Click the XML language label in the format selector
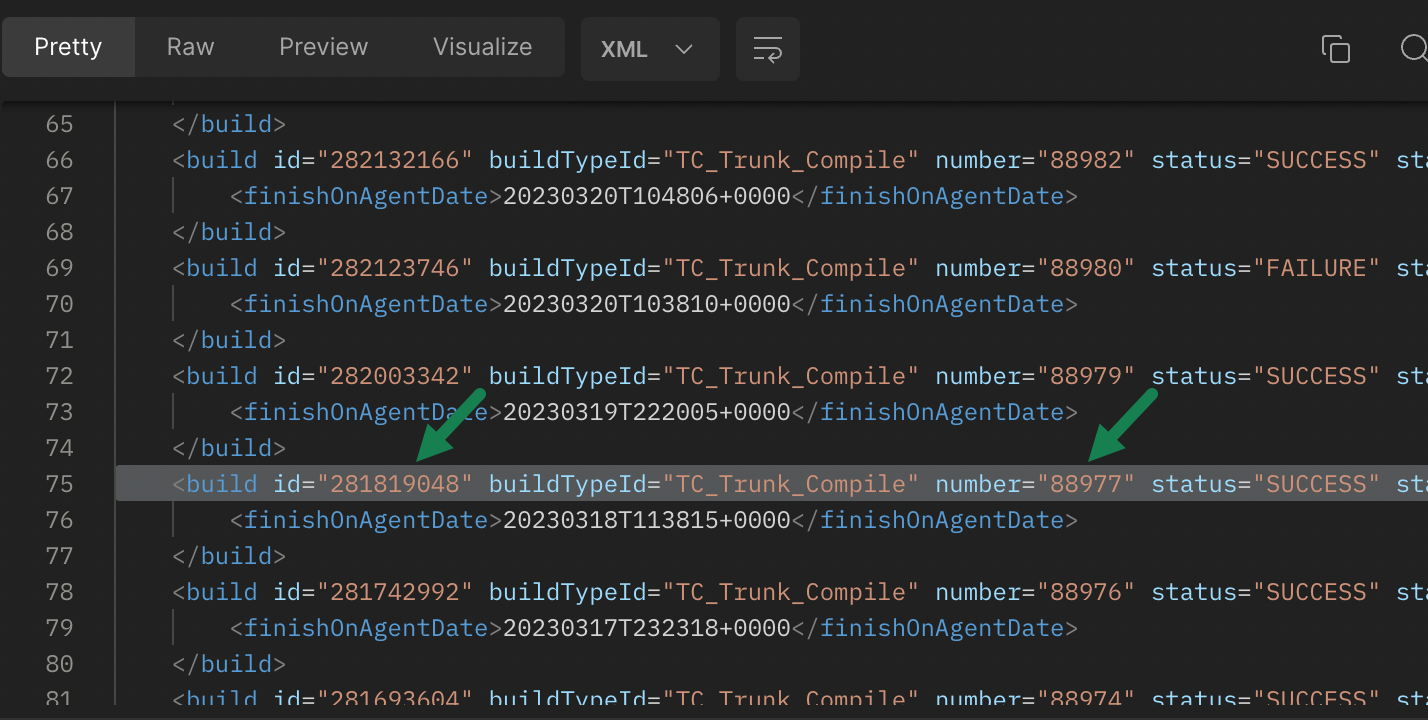The width and height of the screenshot is (1428, 720). [x=625, y=48]
